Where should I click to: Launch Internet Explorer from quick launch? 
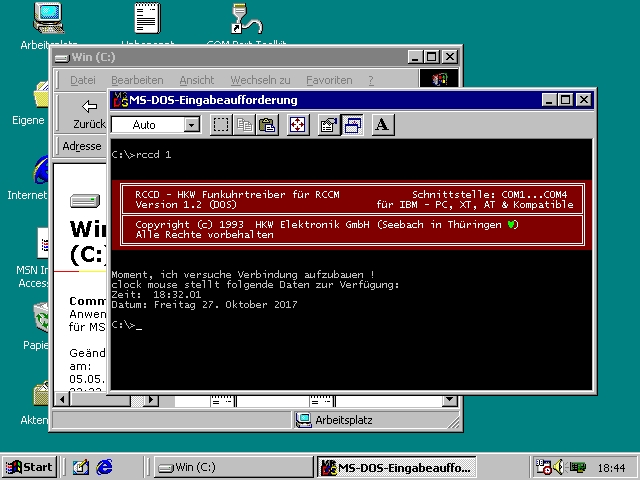point(104,467)
